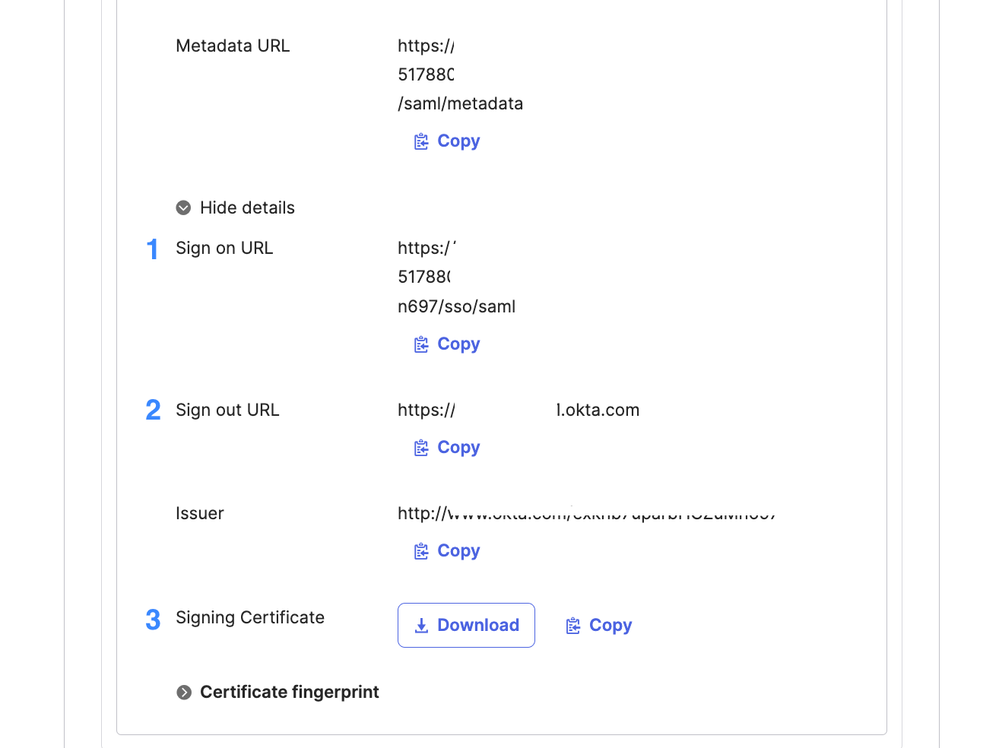The height and width of the screenshot is (748, 999).
Task: Click the Sign on URL ending in sso/saml
Action: [456, 307]
